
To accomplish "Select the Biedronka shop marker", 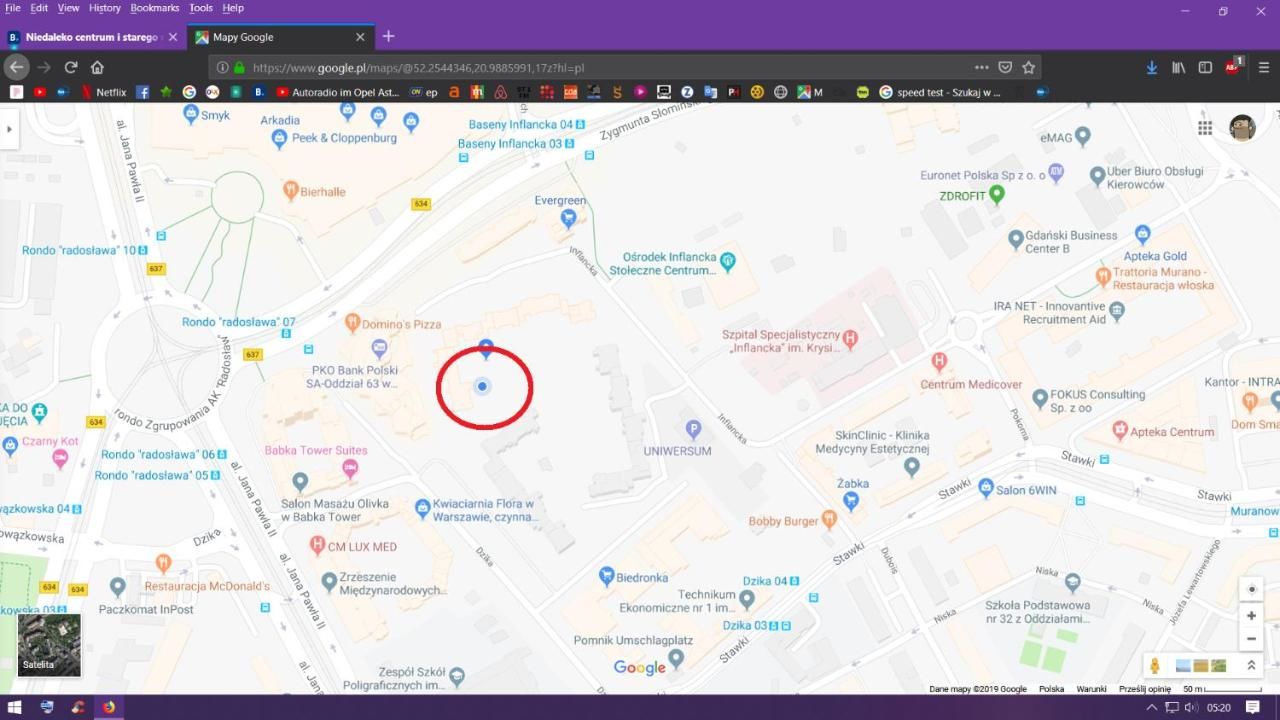I will (606, 576).
